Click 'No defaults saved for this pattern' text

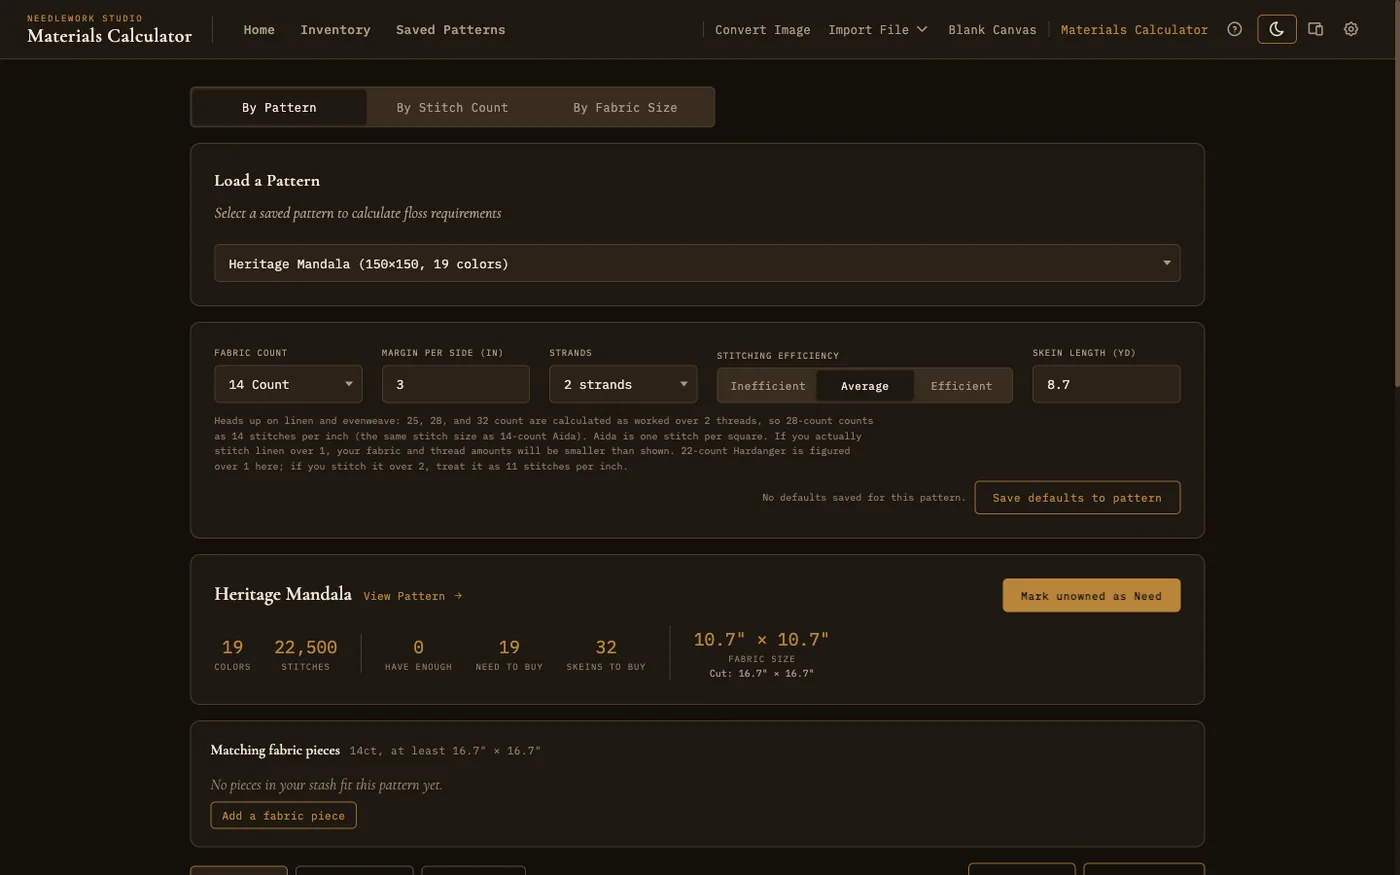pyautogui.click(x=863, y=498)
